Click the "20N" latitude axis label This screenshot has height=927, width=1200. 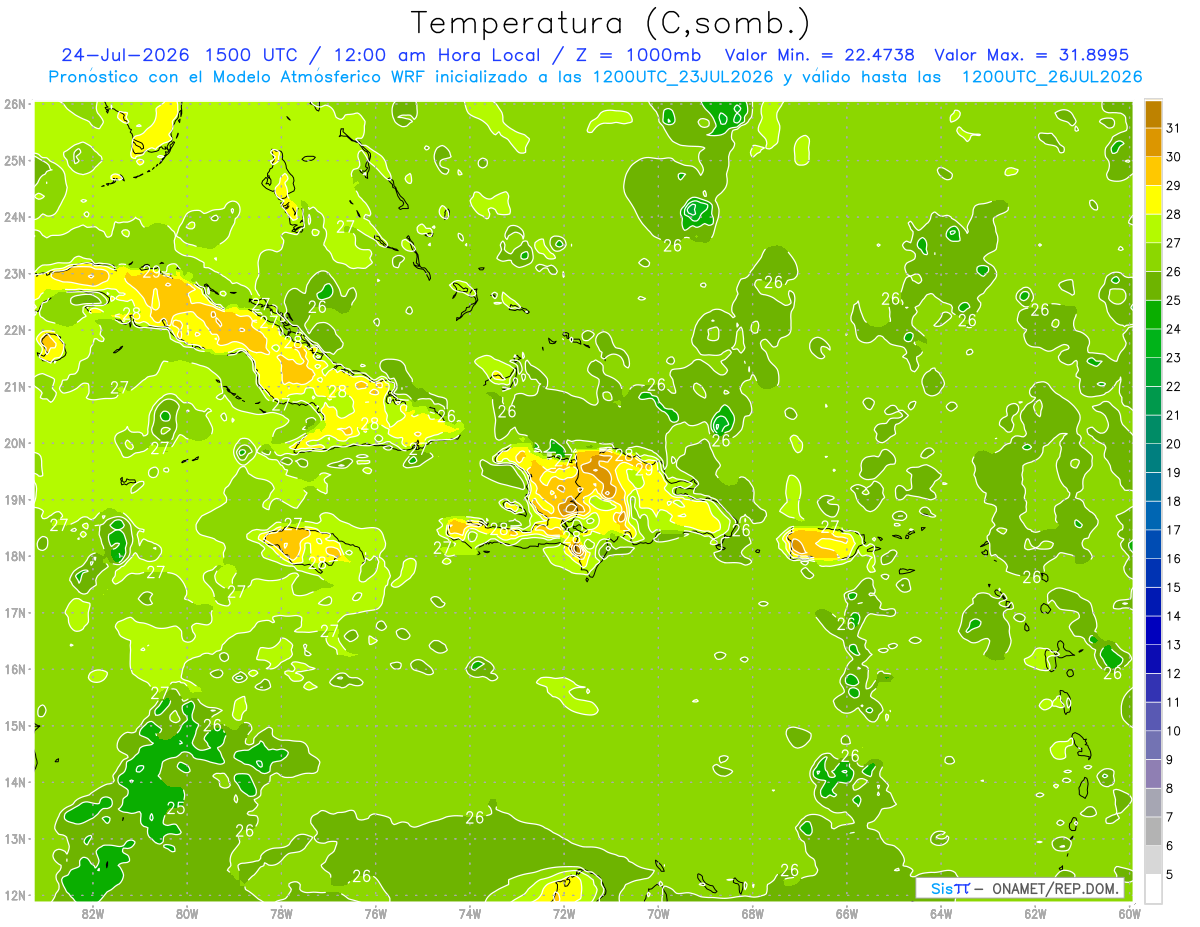click(x=16, y=442)
